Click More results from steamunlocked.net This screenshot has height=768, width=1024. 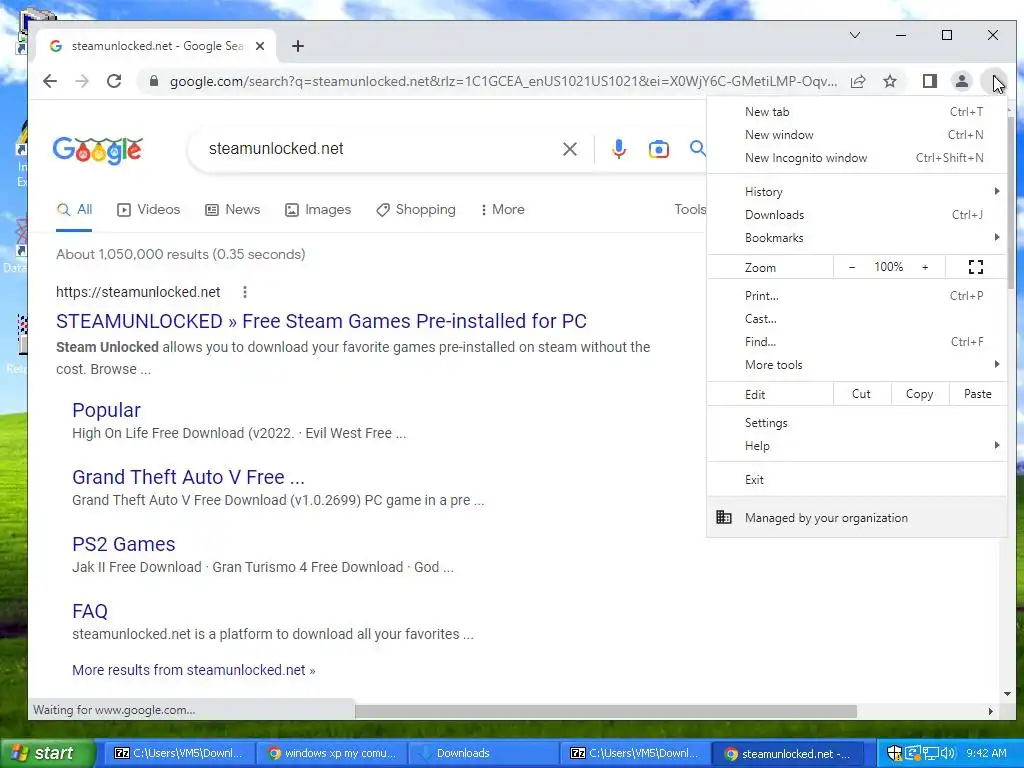point(193,670)
